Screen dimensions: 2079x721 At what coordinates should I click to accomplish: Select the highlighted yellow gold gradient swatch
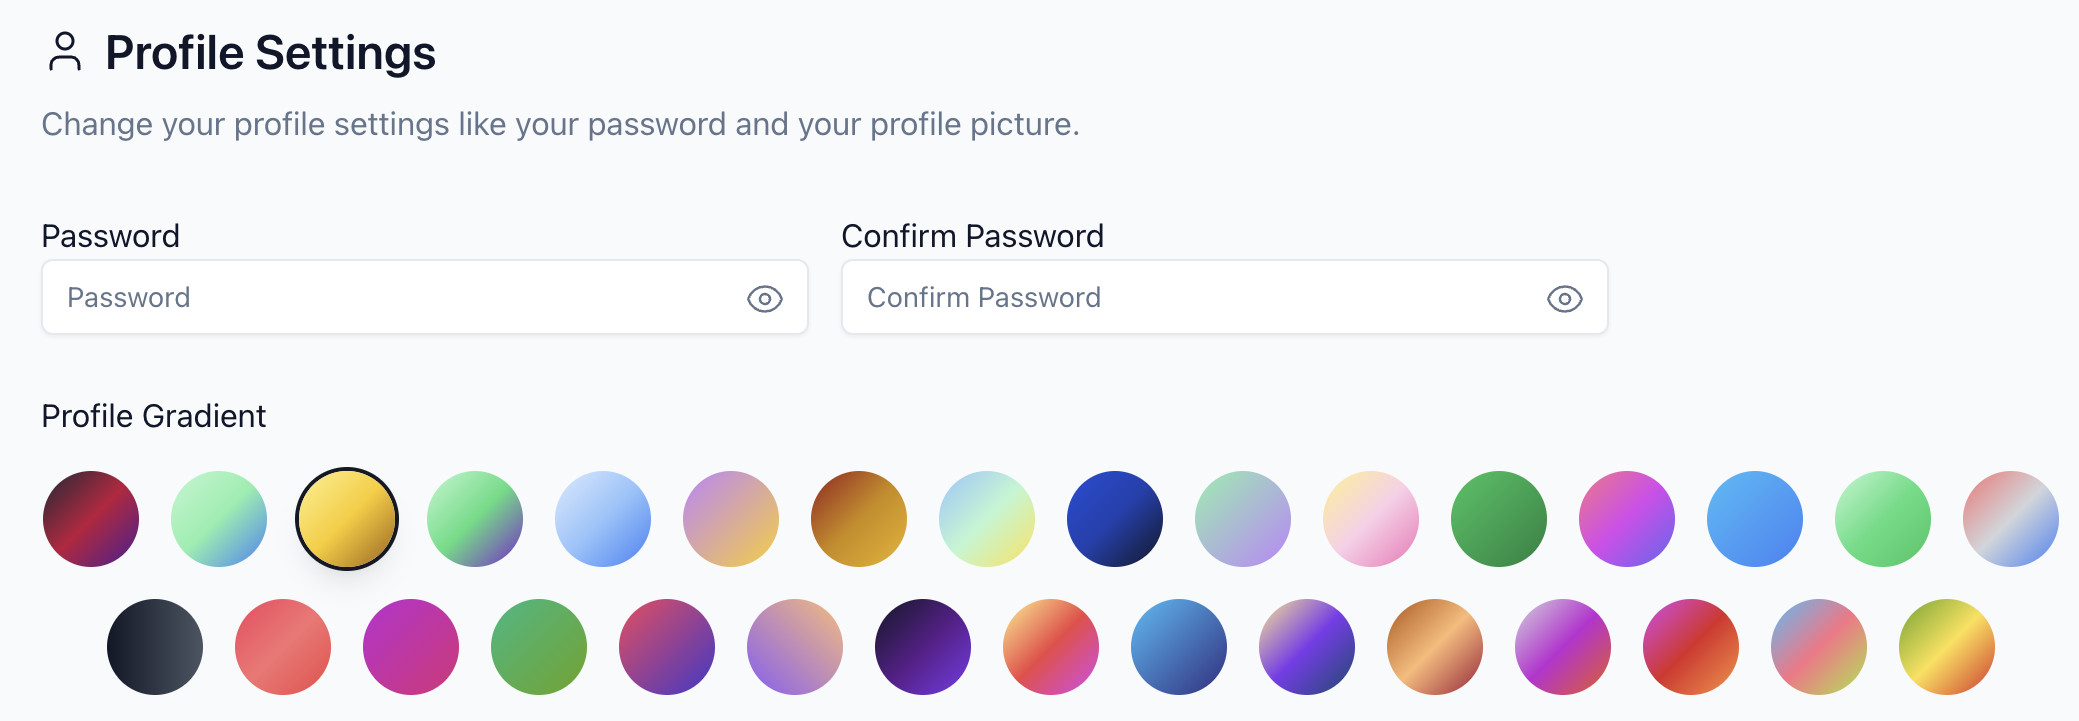(x=347, y=519)
